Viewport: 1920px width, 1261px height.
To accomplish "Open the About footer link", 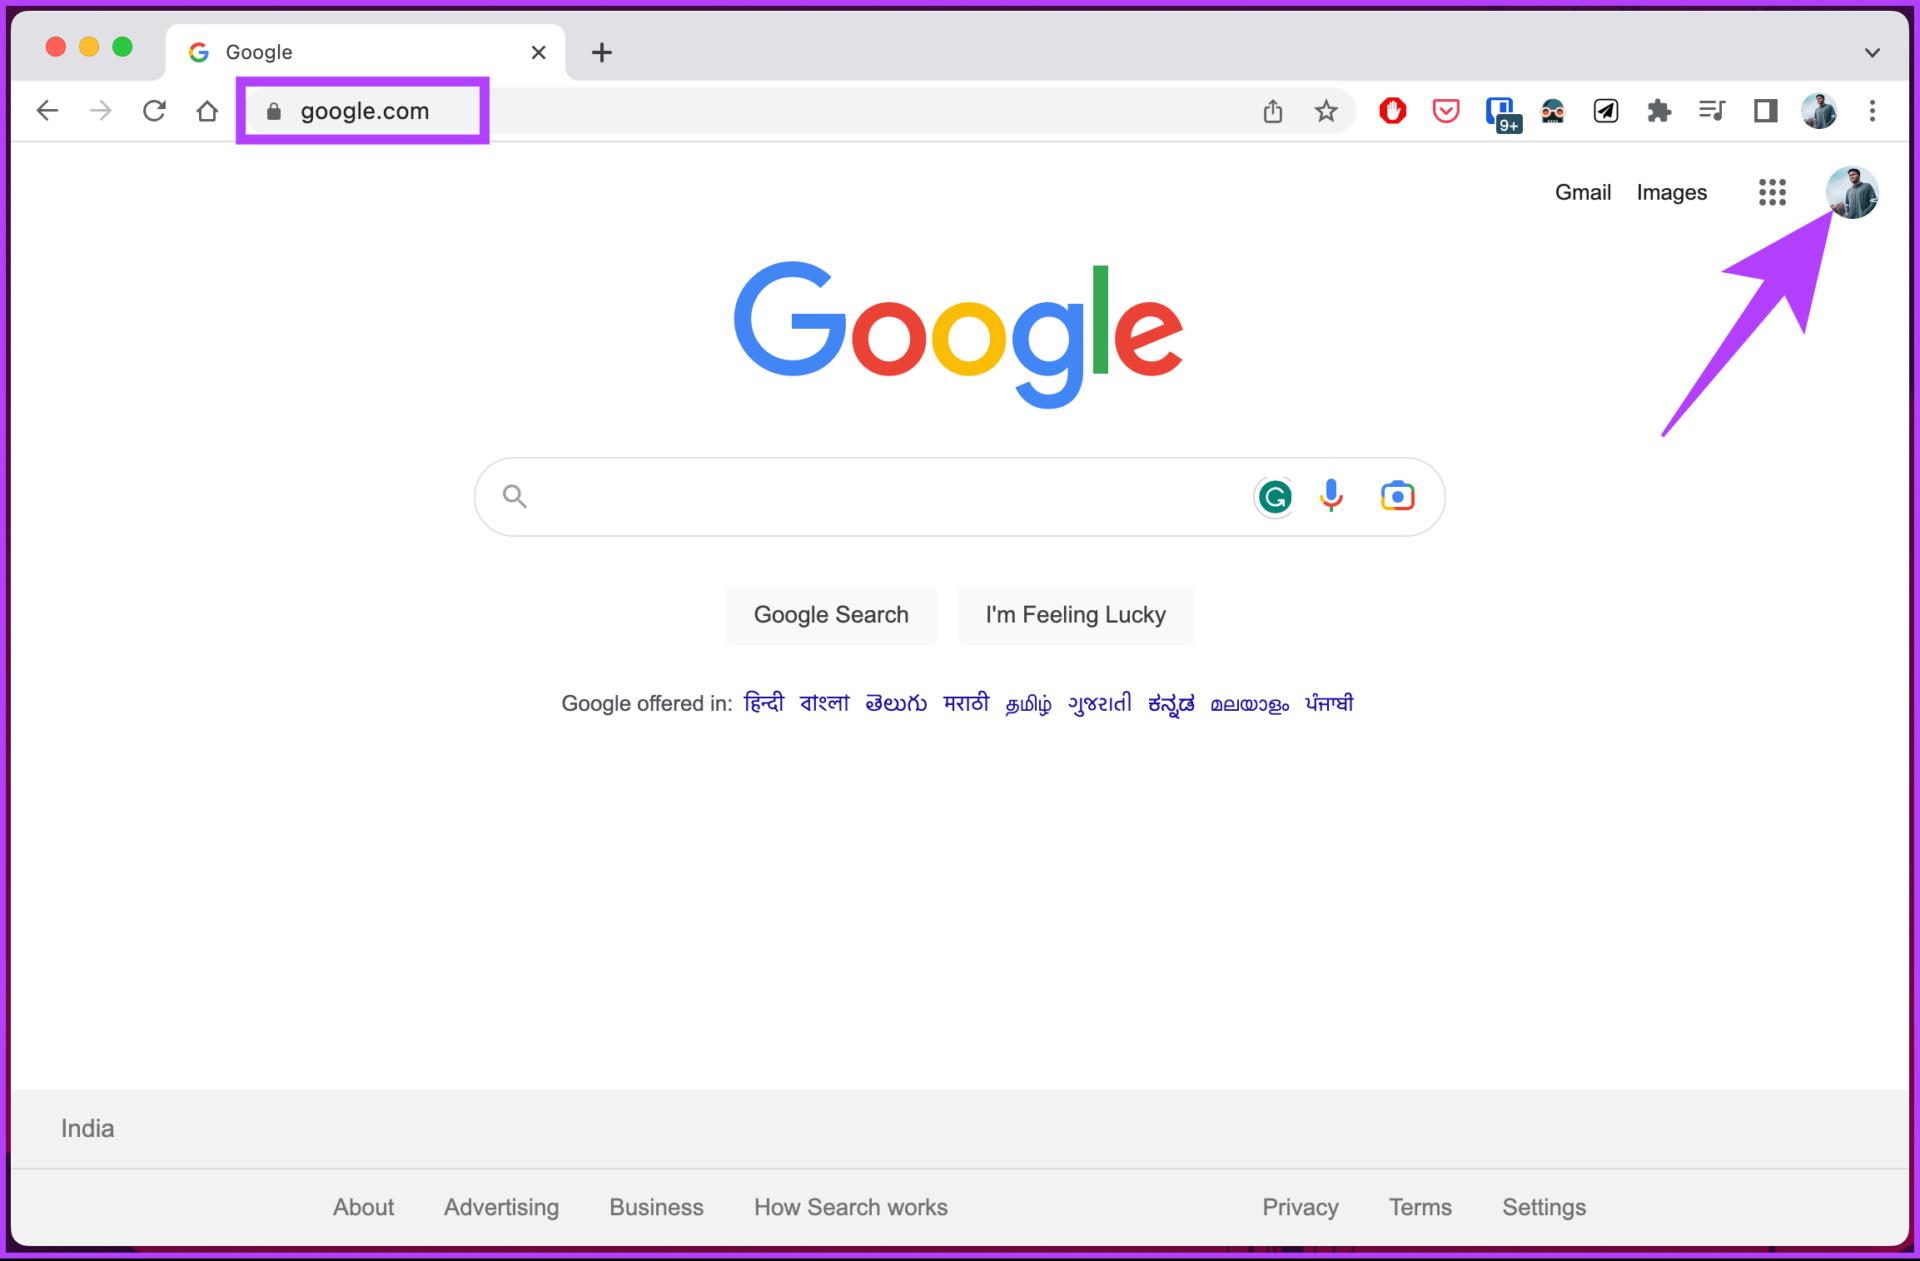I will coord(363,1207).
